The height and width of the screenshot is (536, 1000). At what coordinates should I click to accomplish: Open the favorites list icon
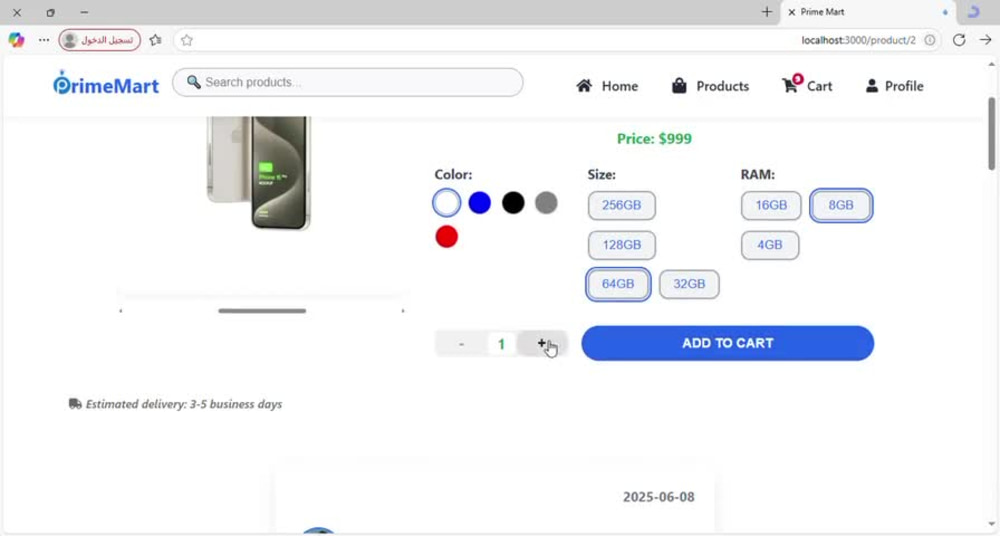[156, 40]
